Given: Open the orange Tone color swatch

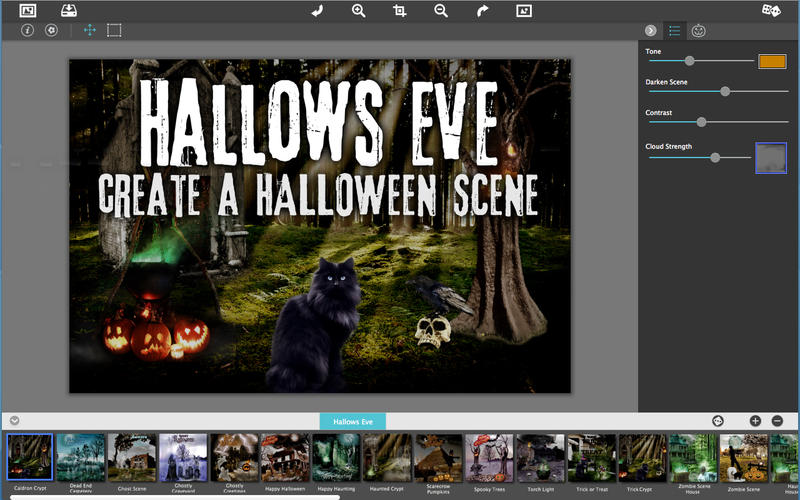Looking at the screenshot, I should pyautogui.click(x=772, y=61).
